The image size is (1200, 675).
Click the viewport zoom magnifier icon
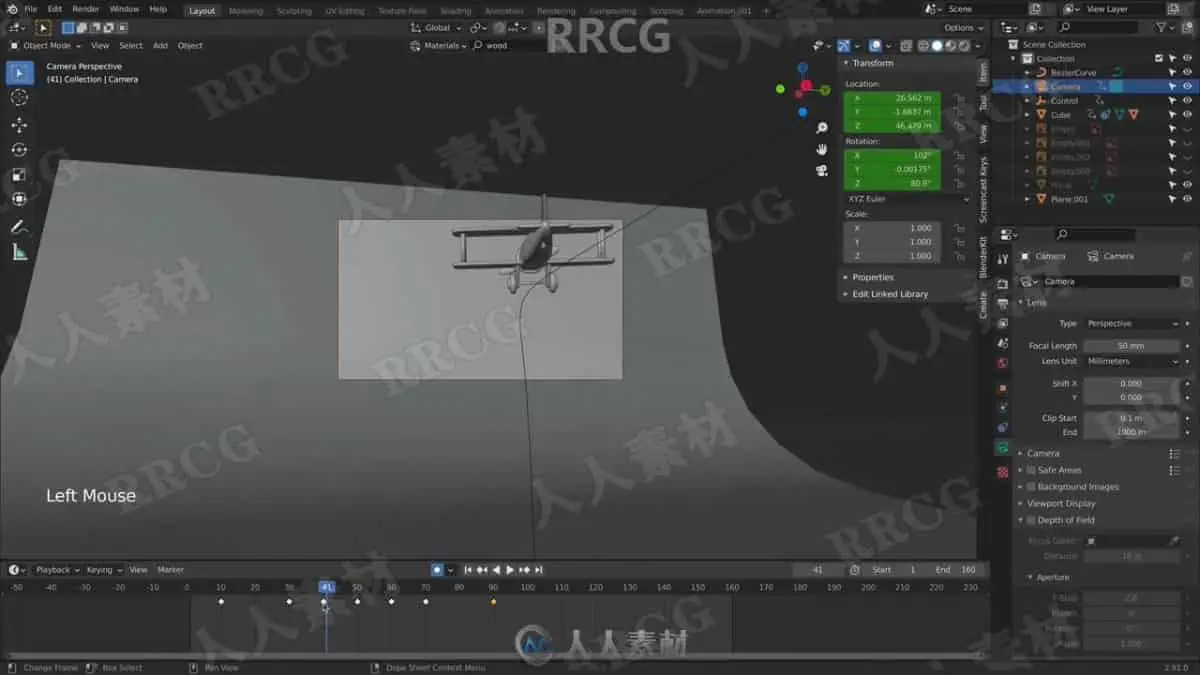(x=822, y=128)
